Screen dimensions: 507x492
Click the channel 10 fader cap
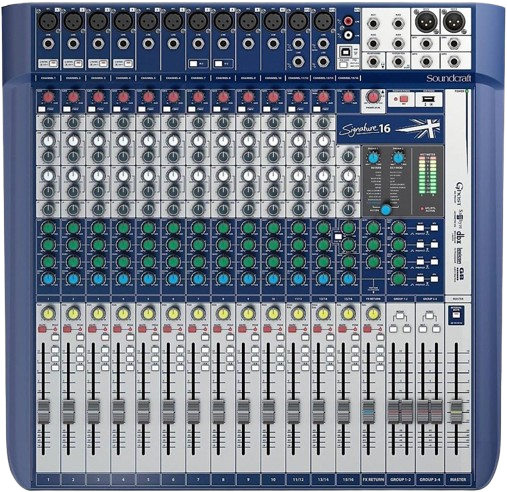tap(269, 412)
